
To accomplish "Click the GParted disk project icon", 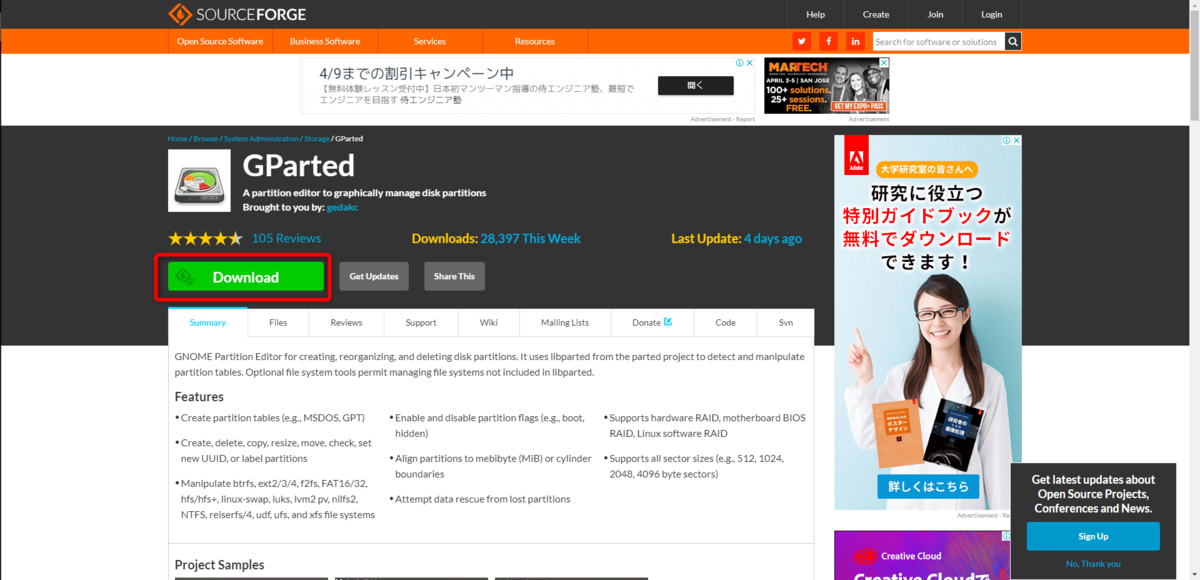I will click(199, 181).
